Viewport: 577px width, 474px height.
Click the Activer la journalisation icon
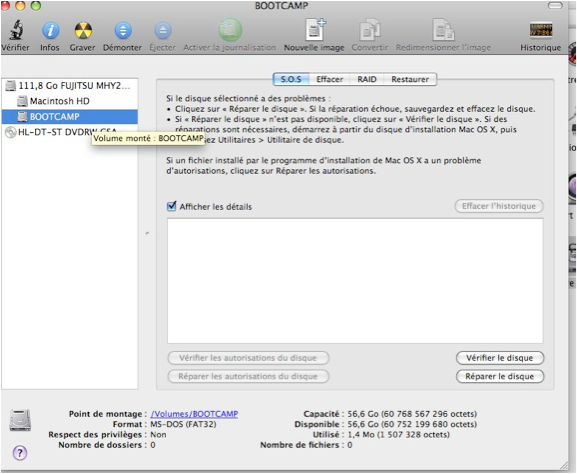tap(230, 30)
